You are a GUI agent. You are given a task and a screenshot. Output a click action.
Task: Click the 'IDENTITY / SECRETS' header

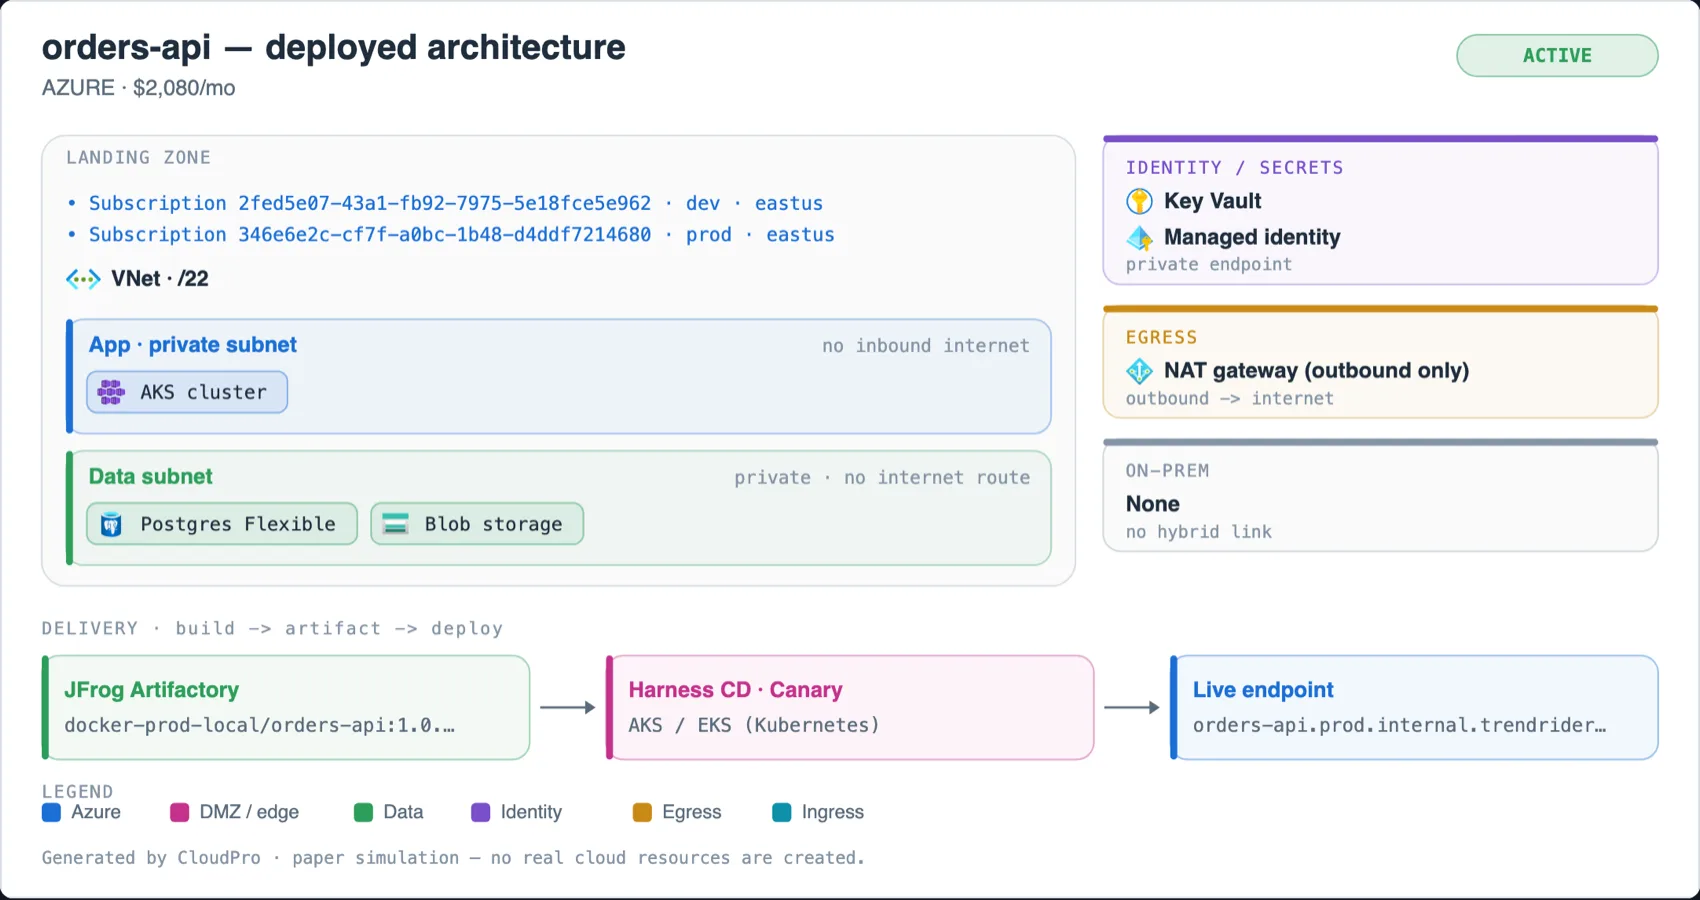click(x=1235, y=167)
